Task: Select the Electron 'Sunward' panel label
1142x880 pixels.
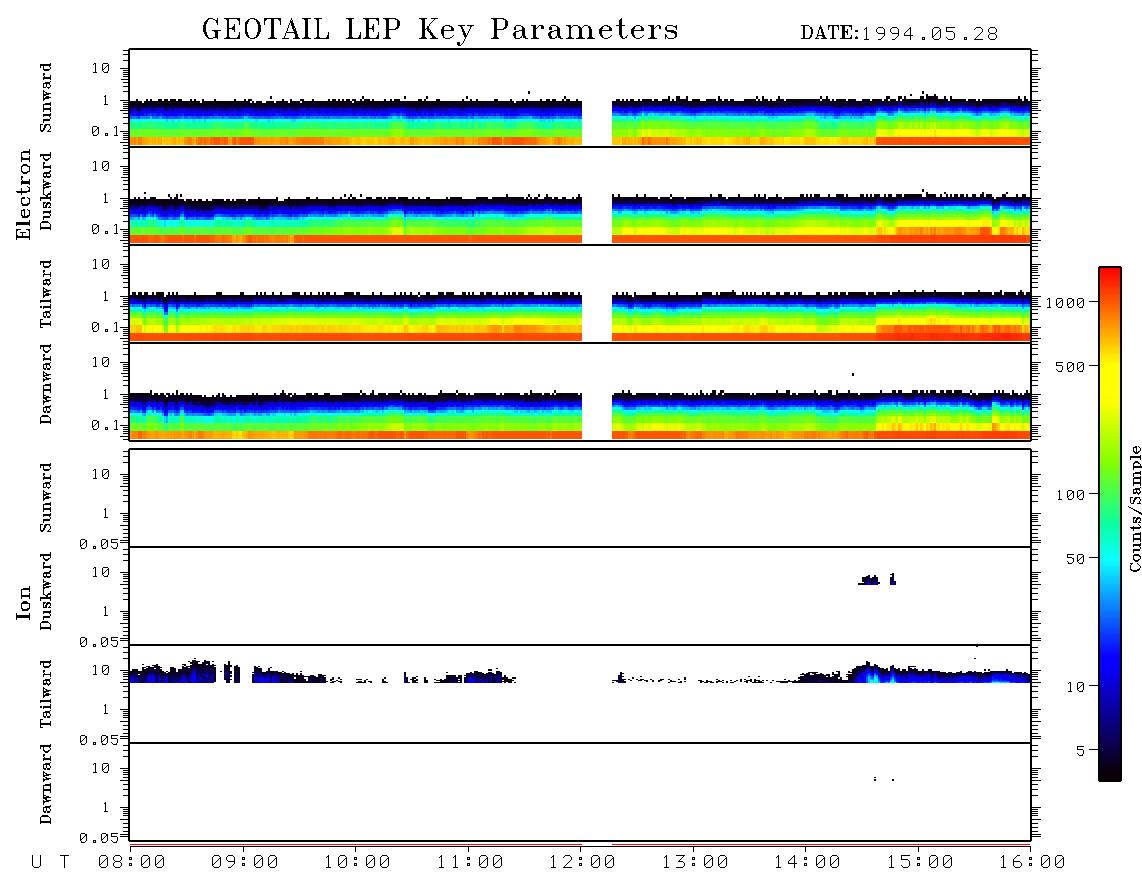Action: click(46, 98)
